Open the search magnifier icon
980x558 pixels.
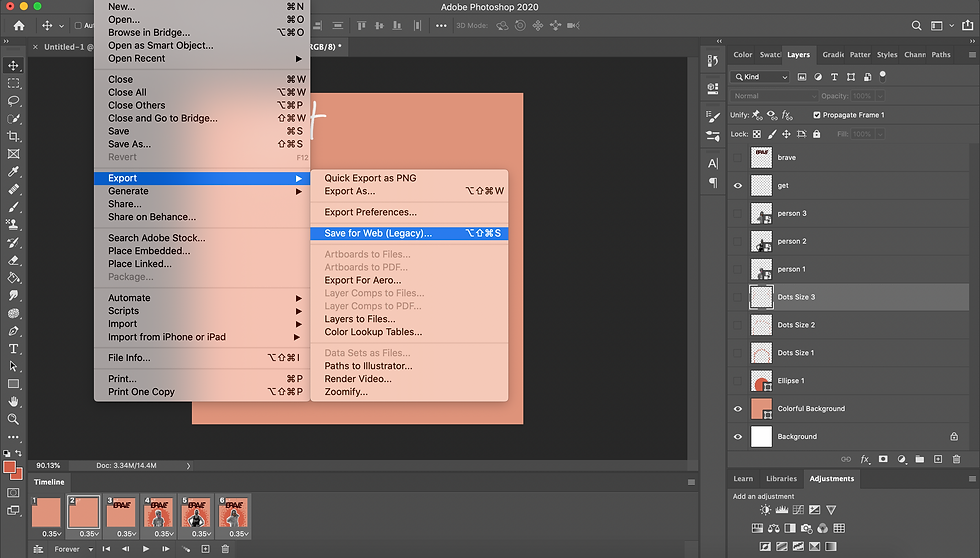pyautogui.click(x=916, y=26)
